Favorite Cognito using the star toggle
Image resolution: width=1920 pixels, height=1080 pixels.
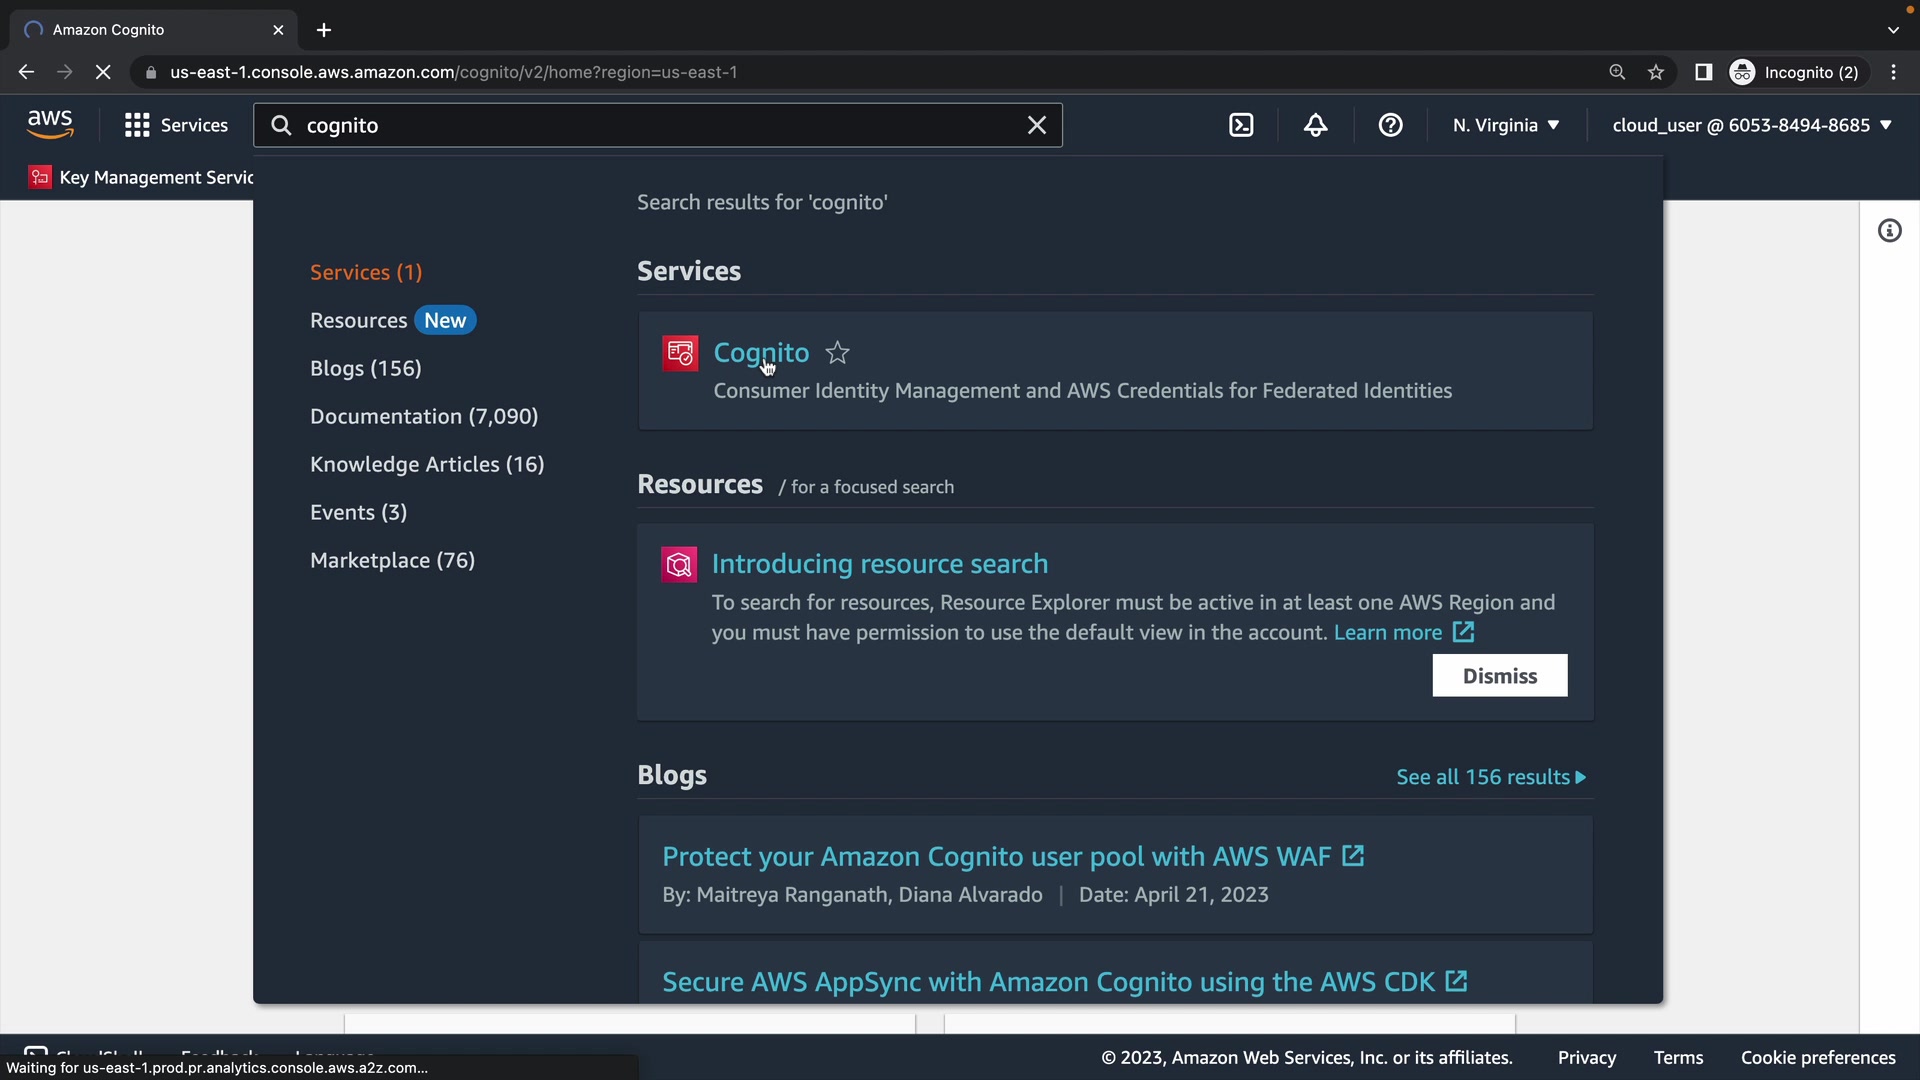coord(838,353)
